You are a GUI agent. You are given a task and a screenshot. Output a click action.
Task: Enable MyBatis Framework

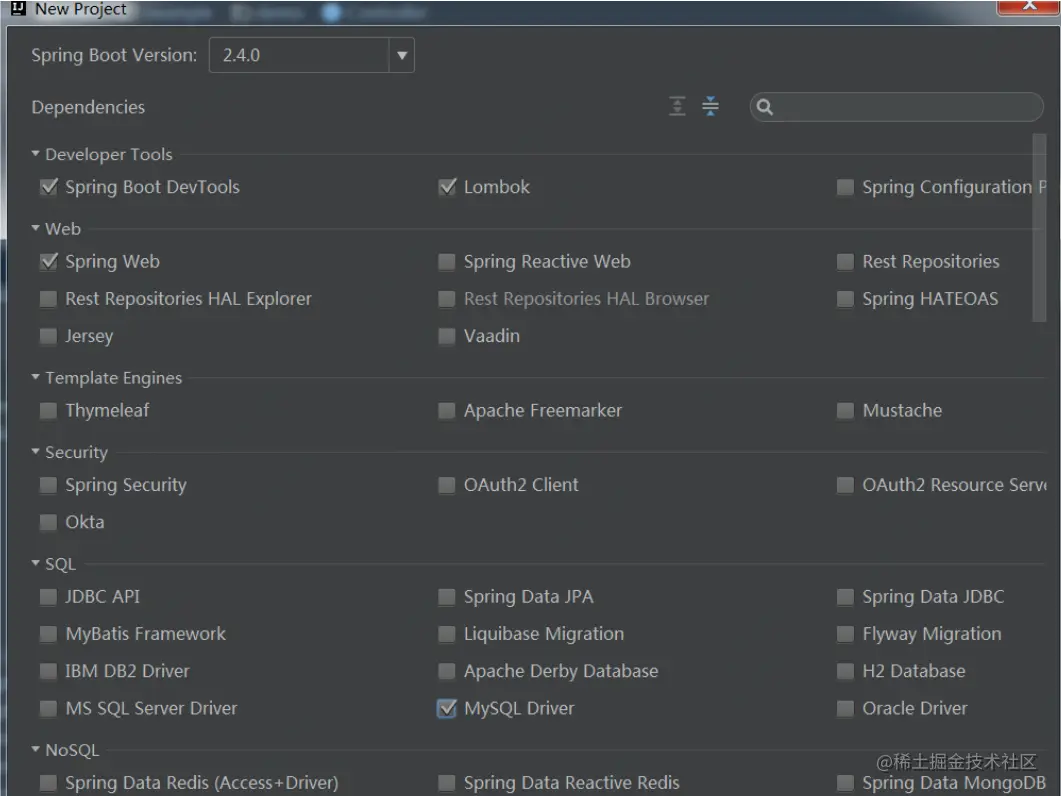(48, 634)
